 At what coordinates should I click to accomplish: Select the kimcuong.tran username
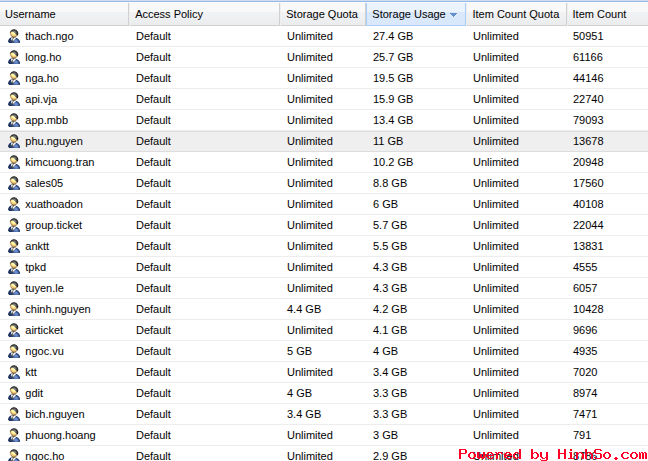[x=59, y=162]
